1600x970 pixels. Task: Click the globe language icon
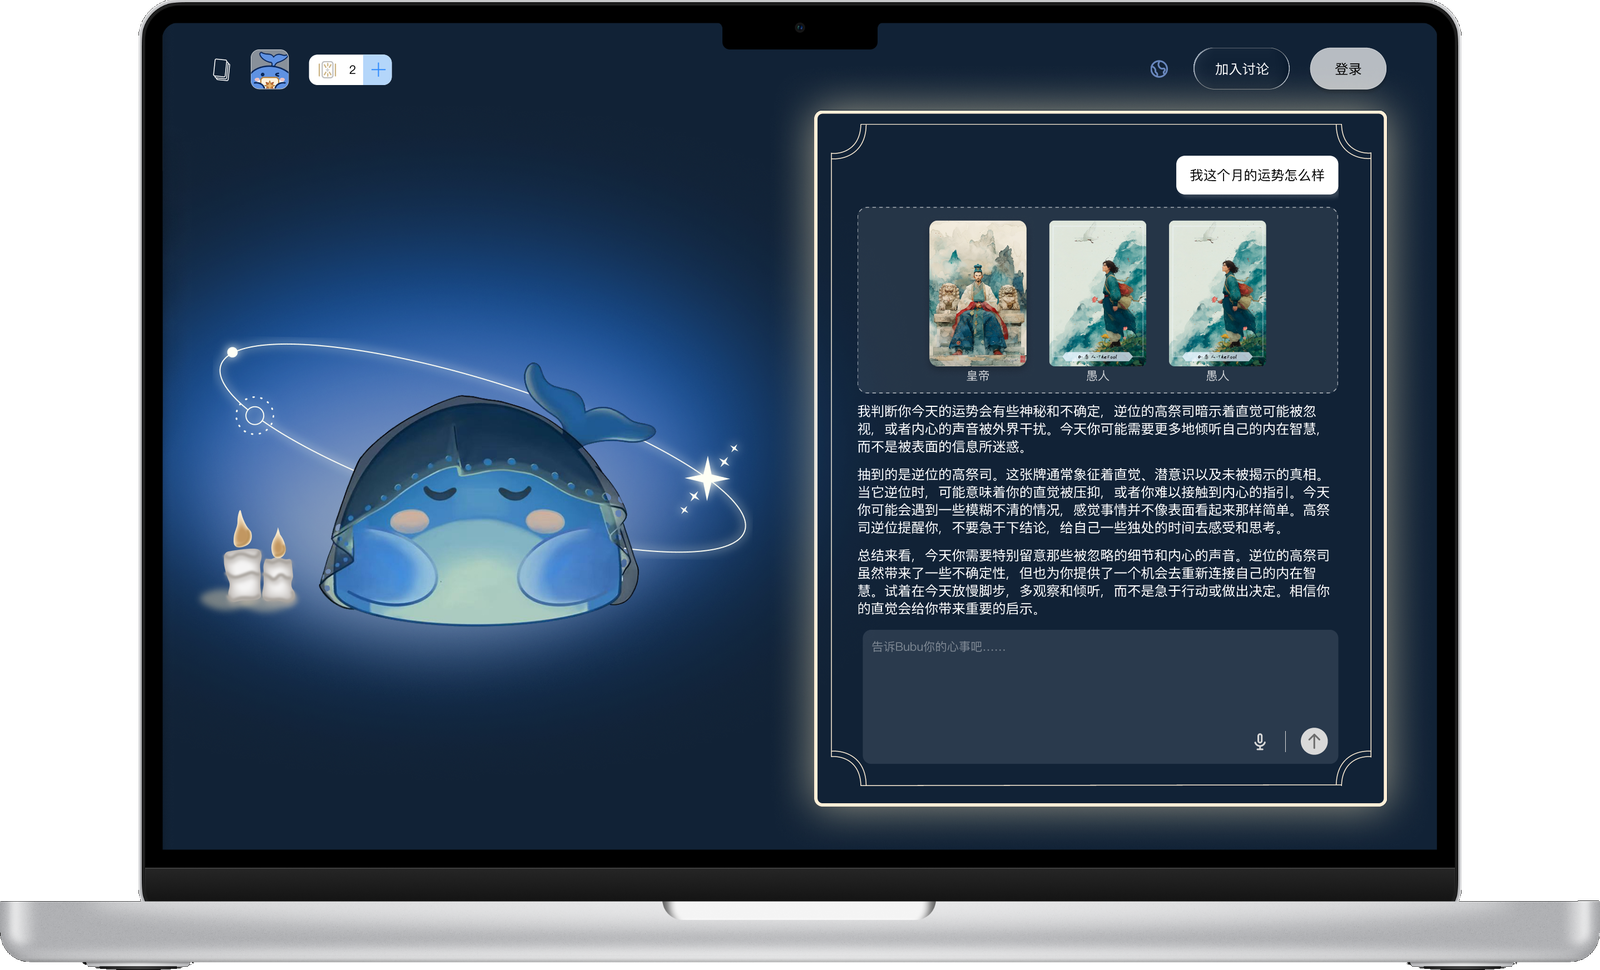pyautogui.click(x=1159, y=69)
